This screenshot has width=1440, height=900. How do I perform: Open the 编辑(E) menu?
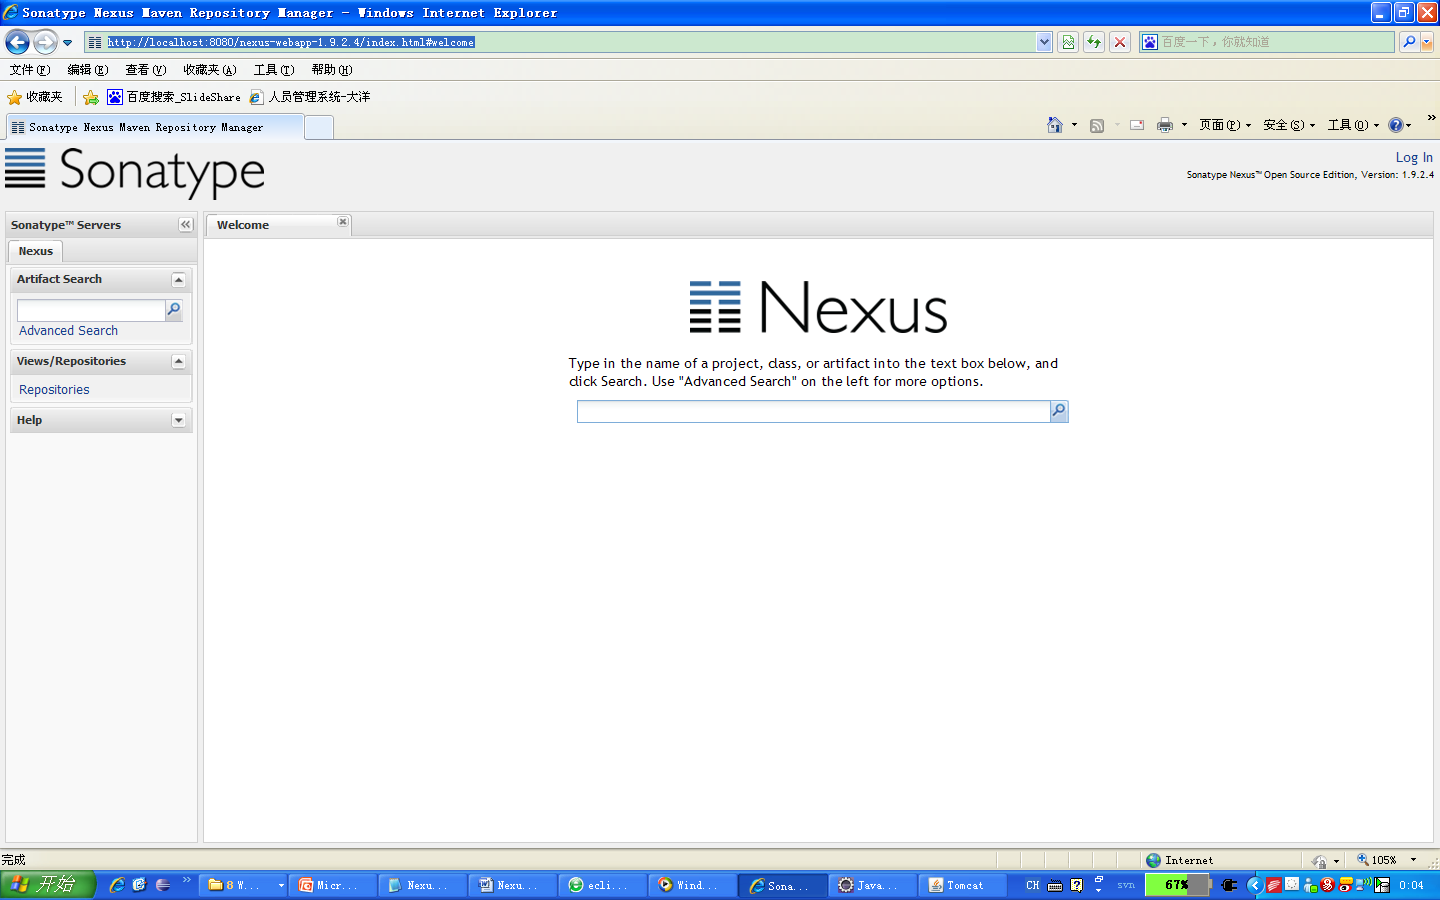click(88, 70)
